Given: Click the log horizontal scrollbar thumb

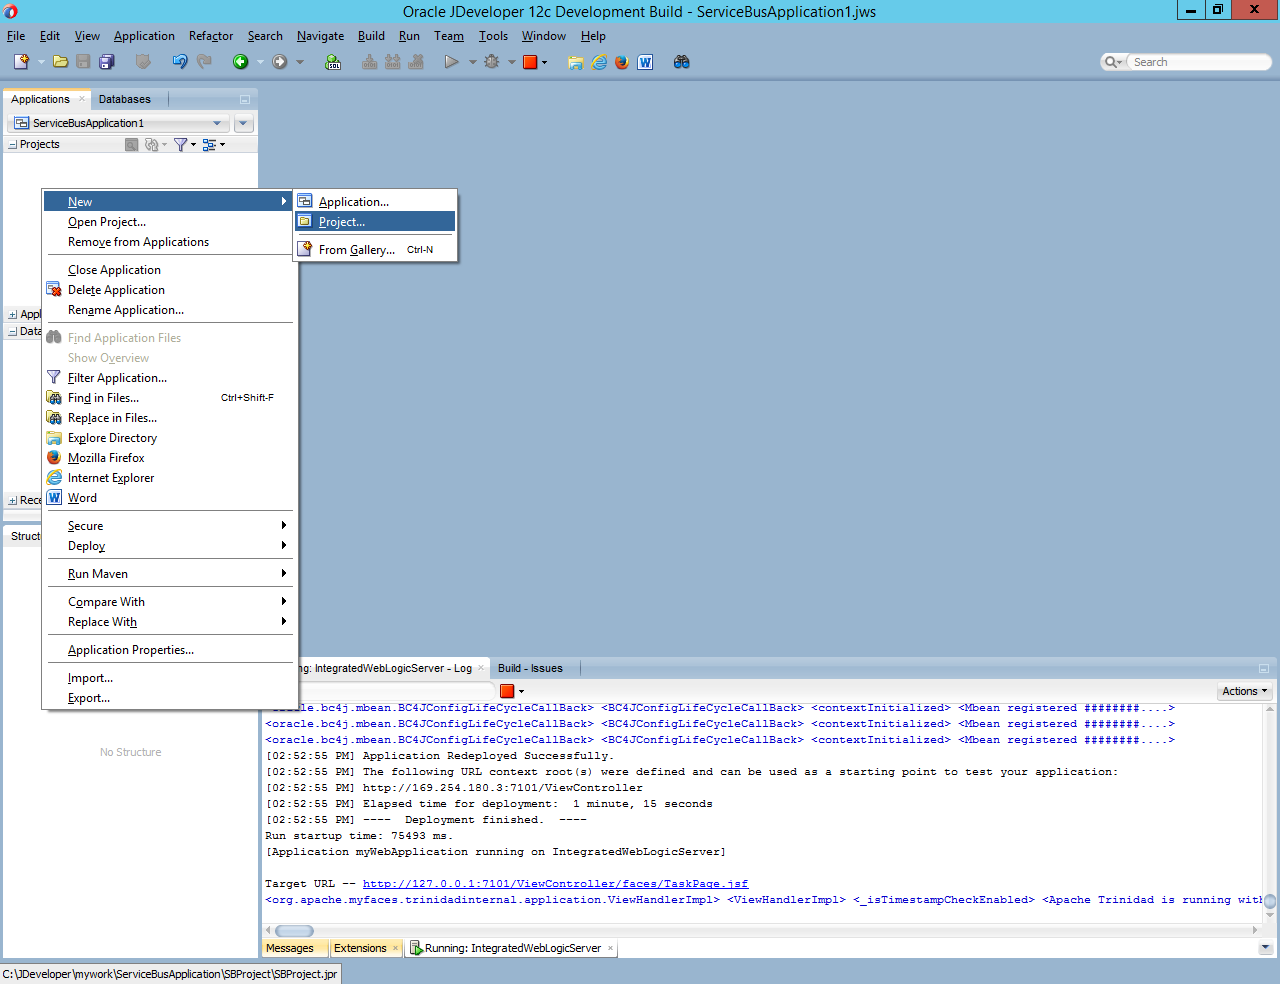Looking at the screenshot, I should pos(294,931).
